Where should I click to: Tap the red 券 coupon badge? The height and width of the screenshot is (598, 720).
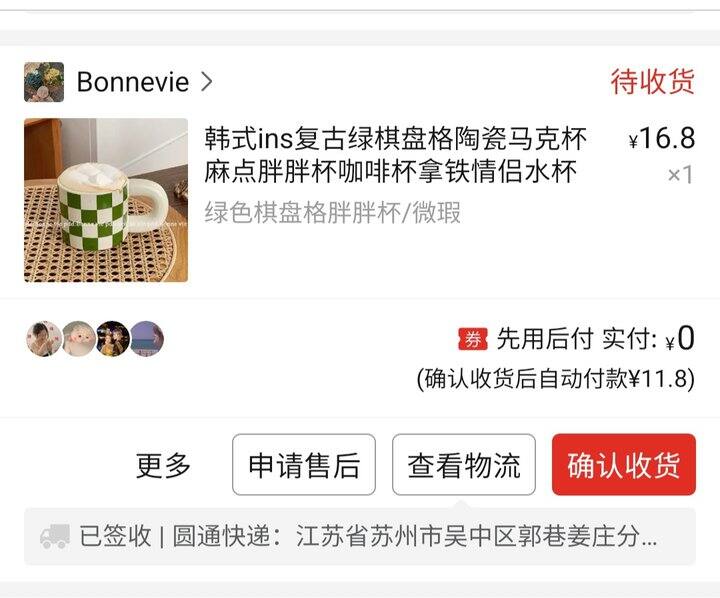click(472, 339)
